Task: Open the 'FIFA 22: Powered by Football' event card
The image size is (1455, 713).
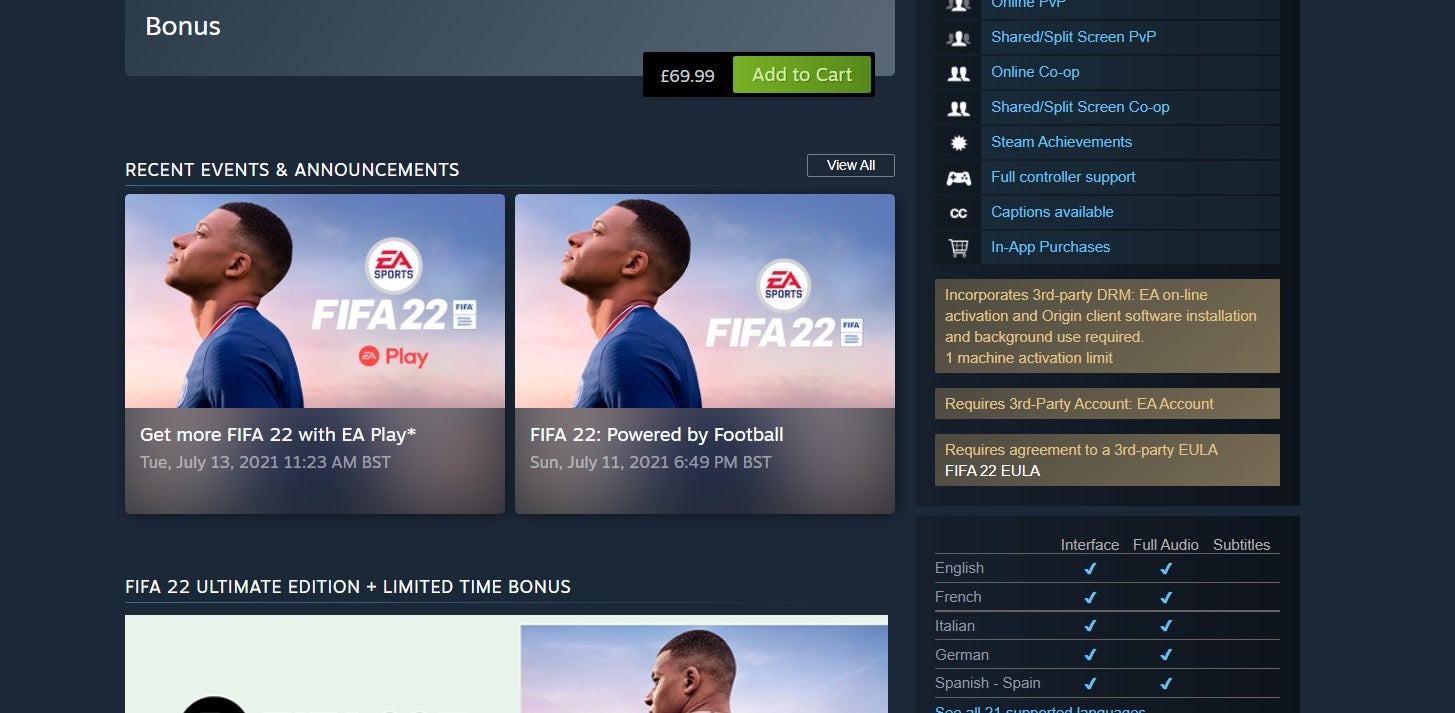Action: point(705,354)
